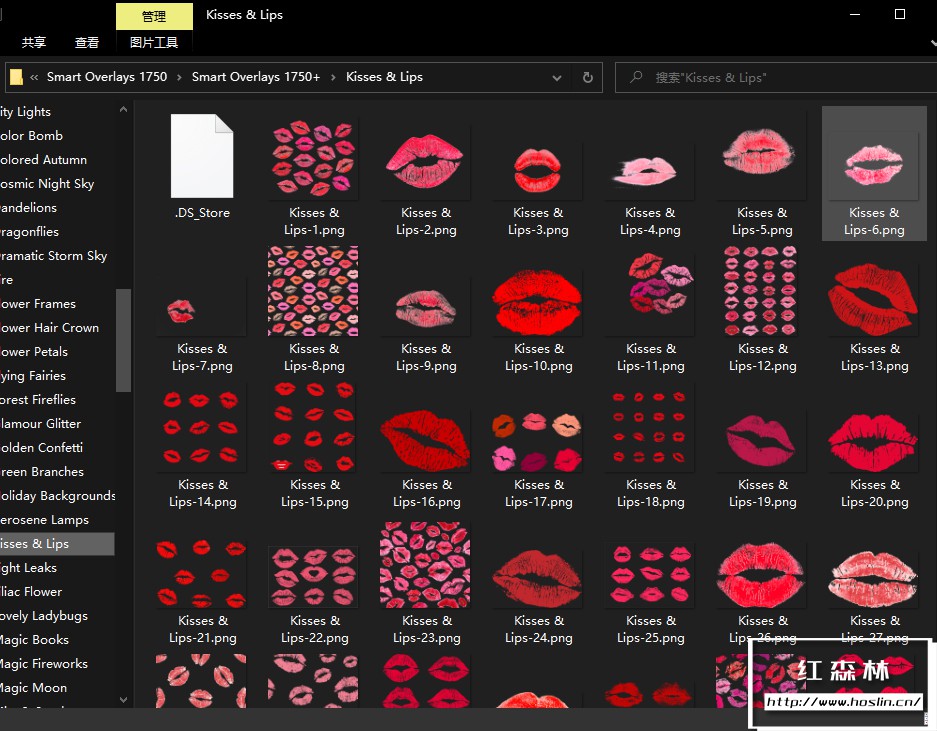This screenshot has height=731, width=937.
Task: Select Kisses & Lips-11.png thumbnail
Action: 650,292
